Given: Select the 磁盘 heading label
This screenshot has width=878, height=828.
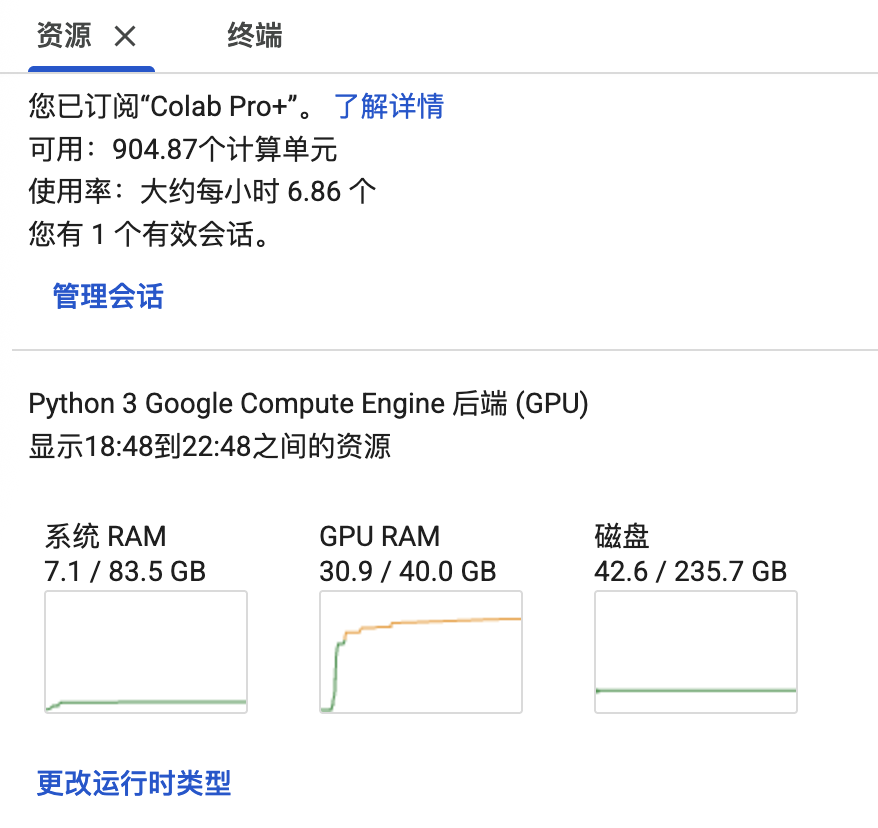Looking at the screenshot, I should 622,536.
